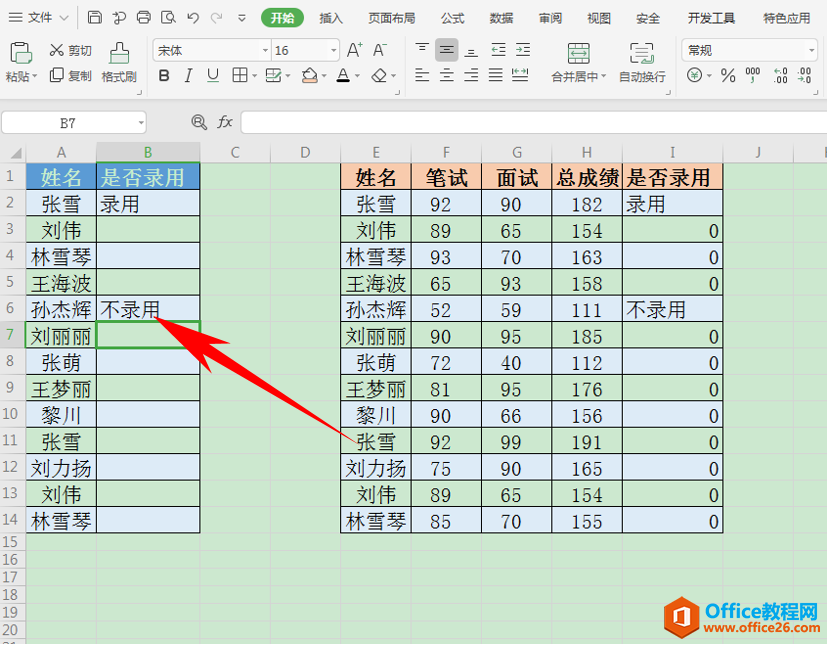827x645 pixels.
Task: Open the font size dropdown 16
Action: coord(333,51)
